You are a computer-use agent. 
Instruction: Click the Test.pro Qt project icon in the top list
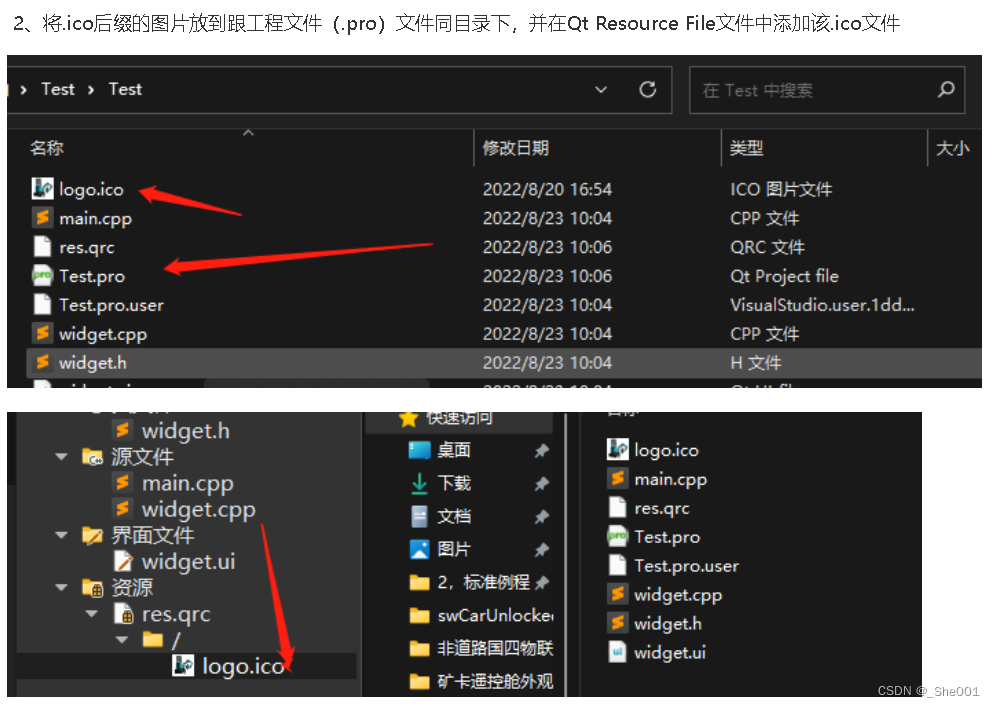43,275
